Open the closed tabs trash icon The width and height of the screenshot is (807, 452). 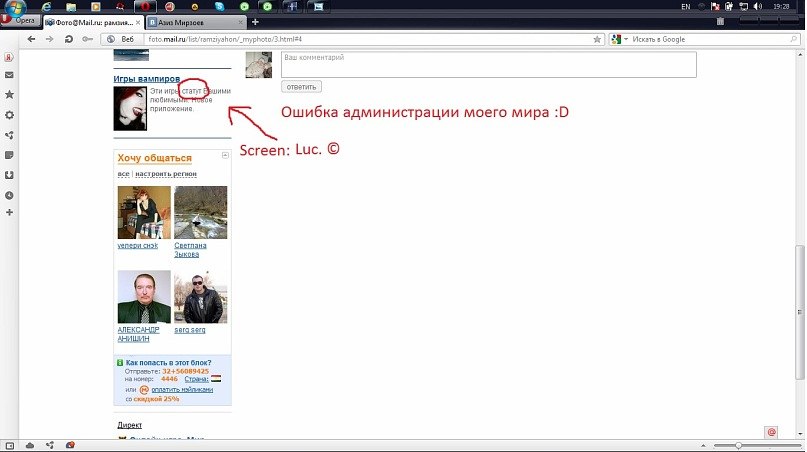click(x=721, y=22)
